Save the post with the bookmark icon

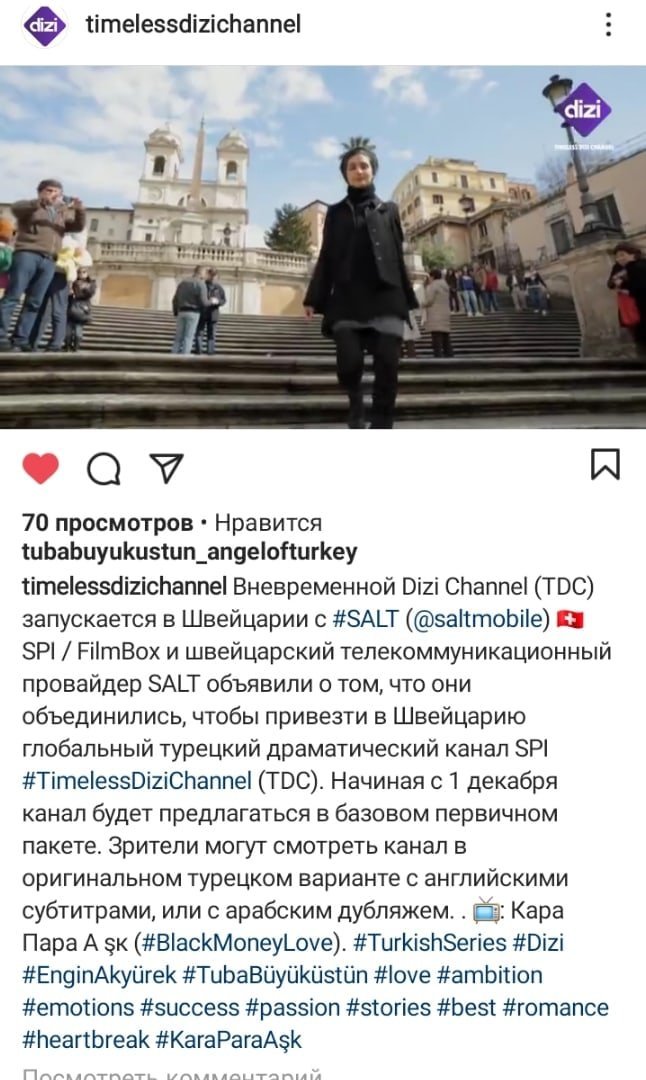[605, 464]
